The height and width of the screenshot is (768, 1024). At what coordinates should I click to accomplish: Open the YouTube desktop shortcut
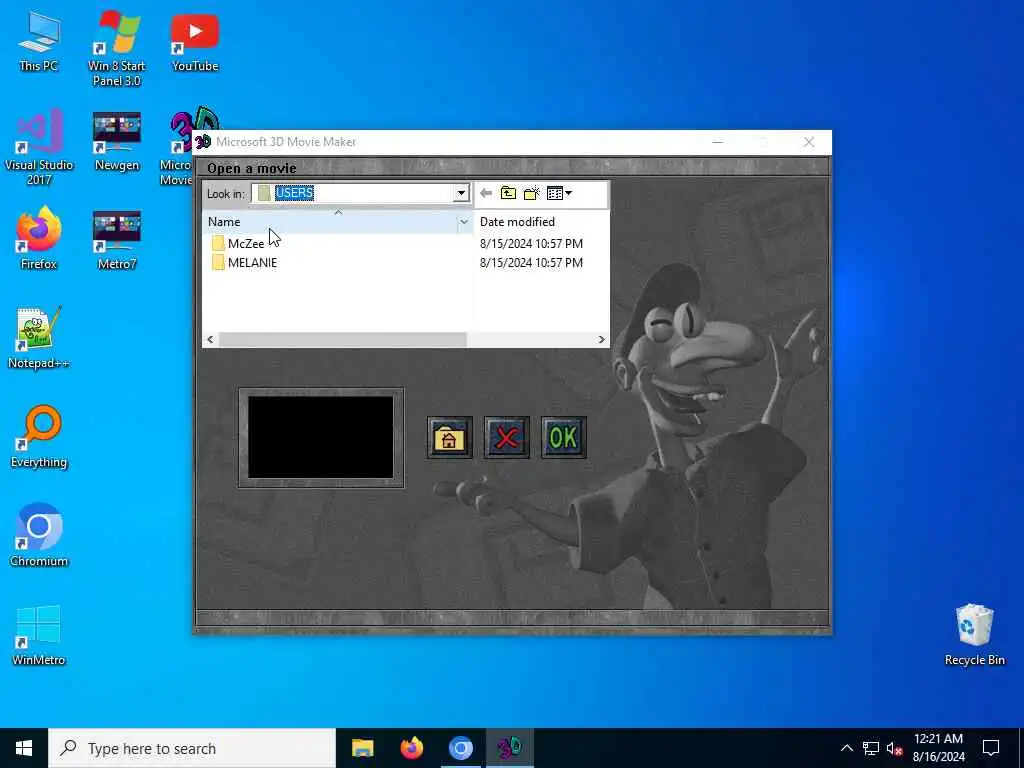click(x=195, y=42)
